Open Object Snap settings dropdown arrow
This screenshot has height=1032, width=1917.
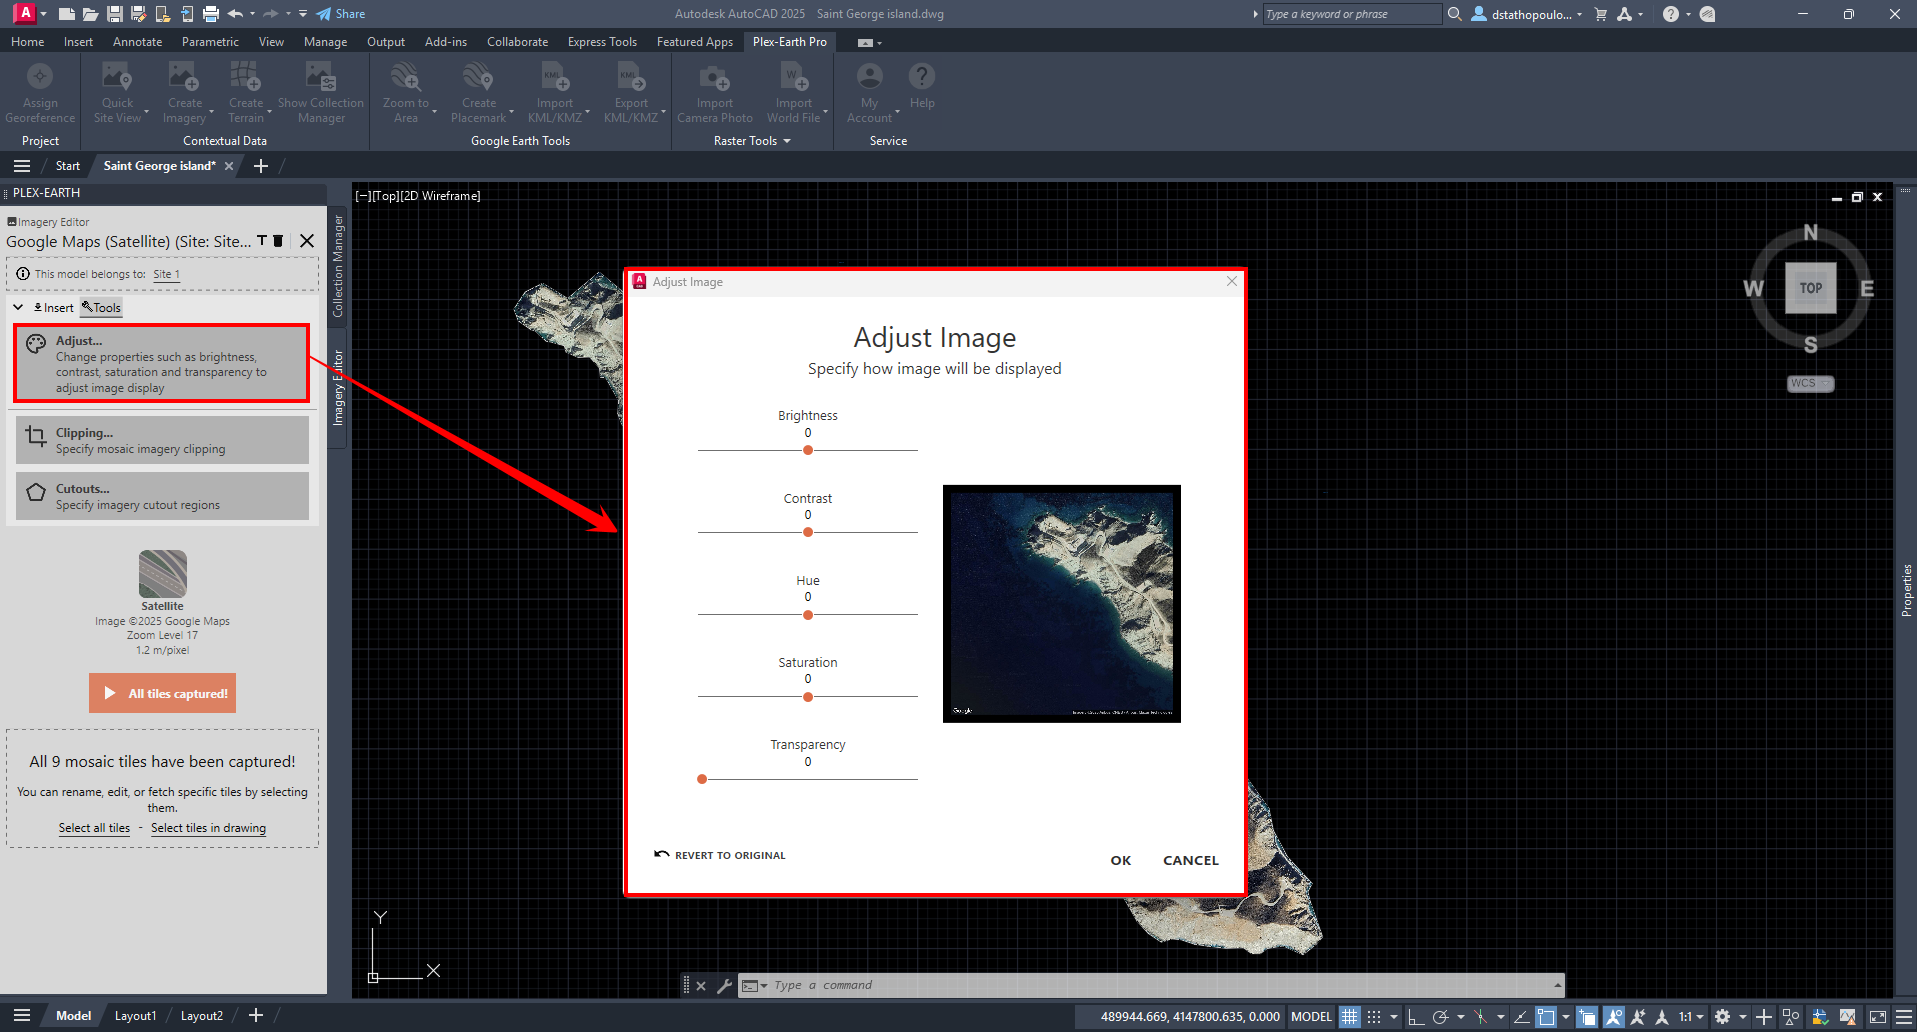click(x=1566, y=1017)
